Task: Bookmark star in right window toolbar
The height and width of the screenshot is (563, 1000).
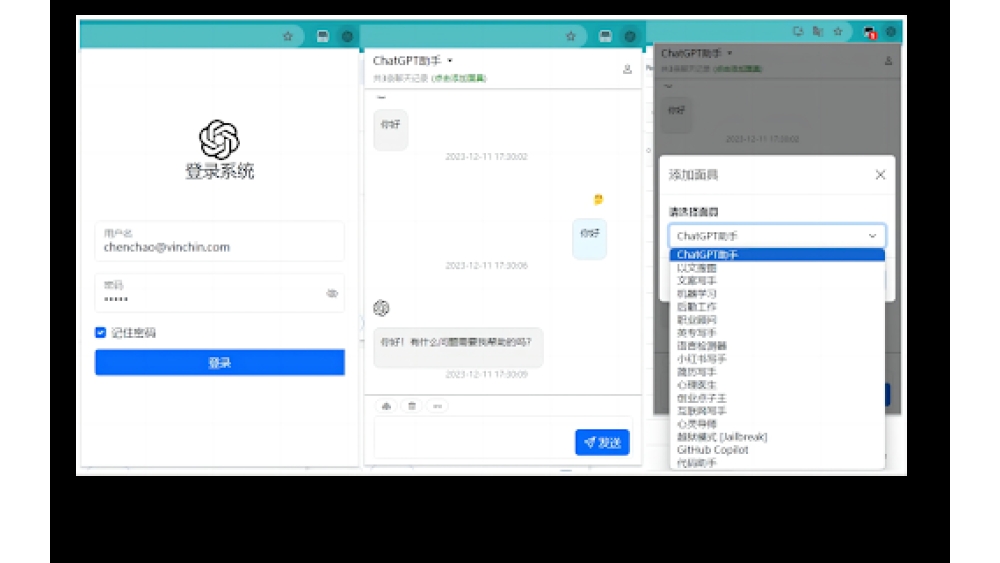Action: tap(838, 31)
